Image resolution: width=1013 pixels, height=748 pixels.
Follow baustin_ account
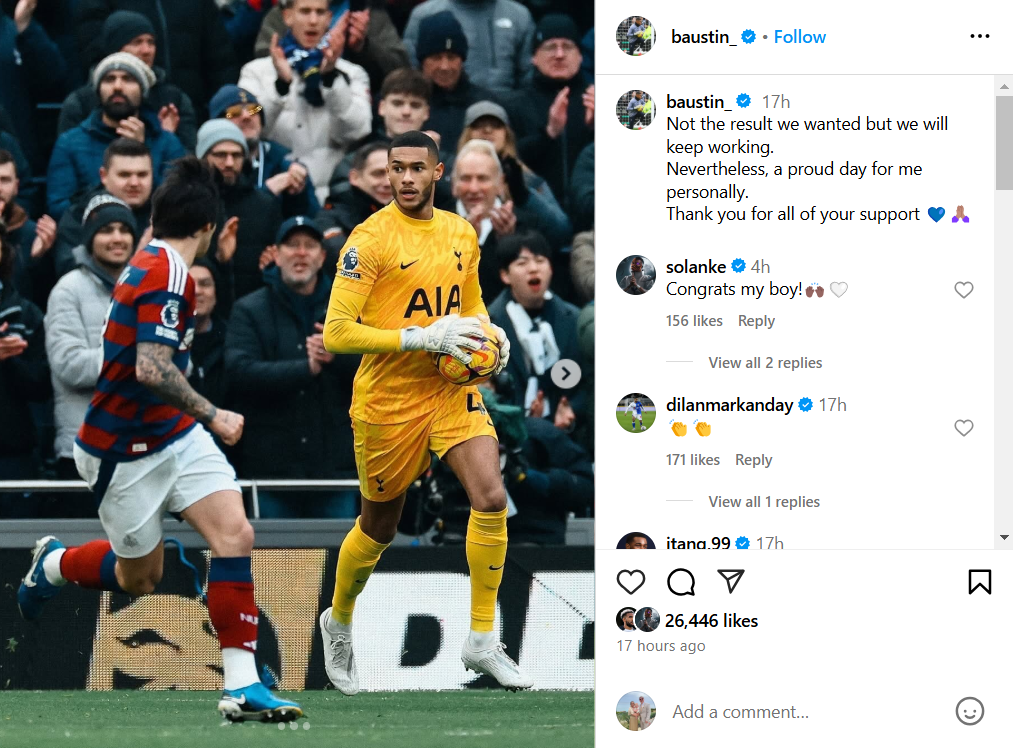800,37
